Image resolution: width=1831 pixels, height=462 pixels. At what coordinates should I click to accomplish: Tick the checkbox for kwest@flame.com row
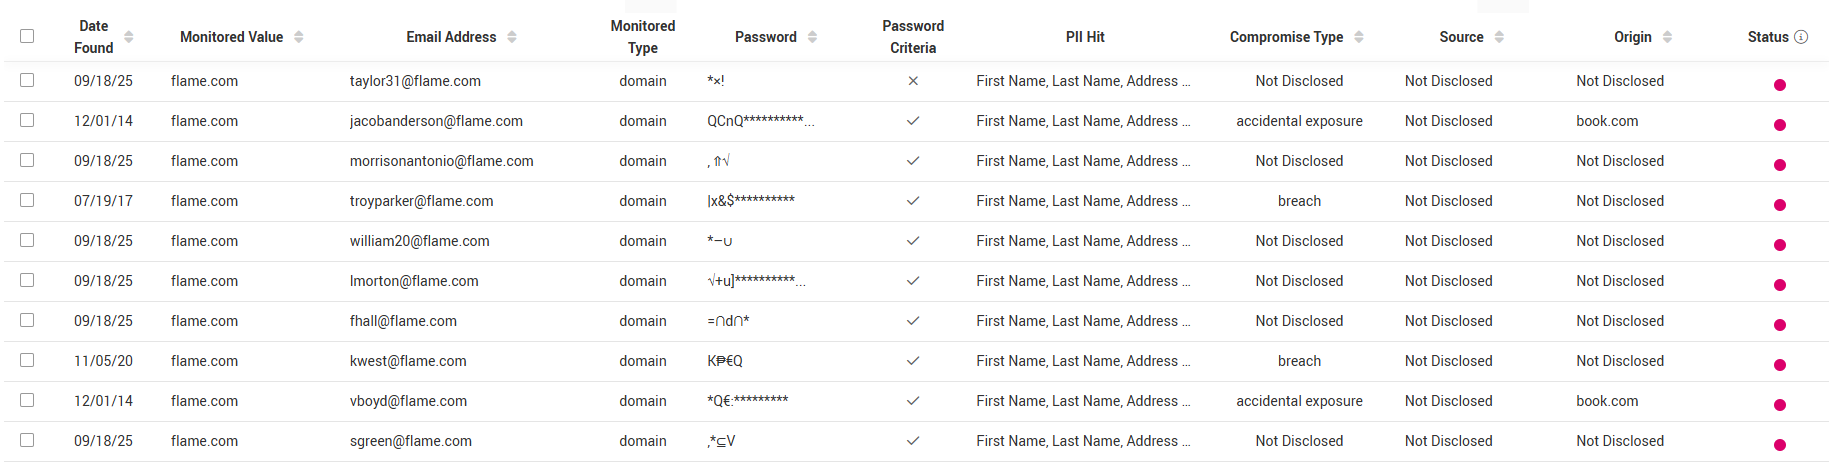[x=27, y=360]
